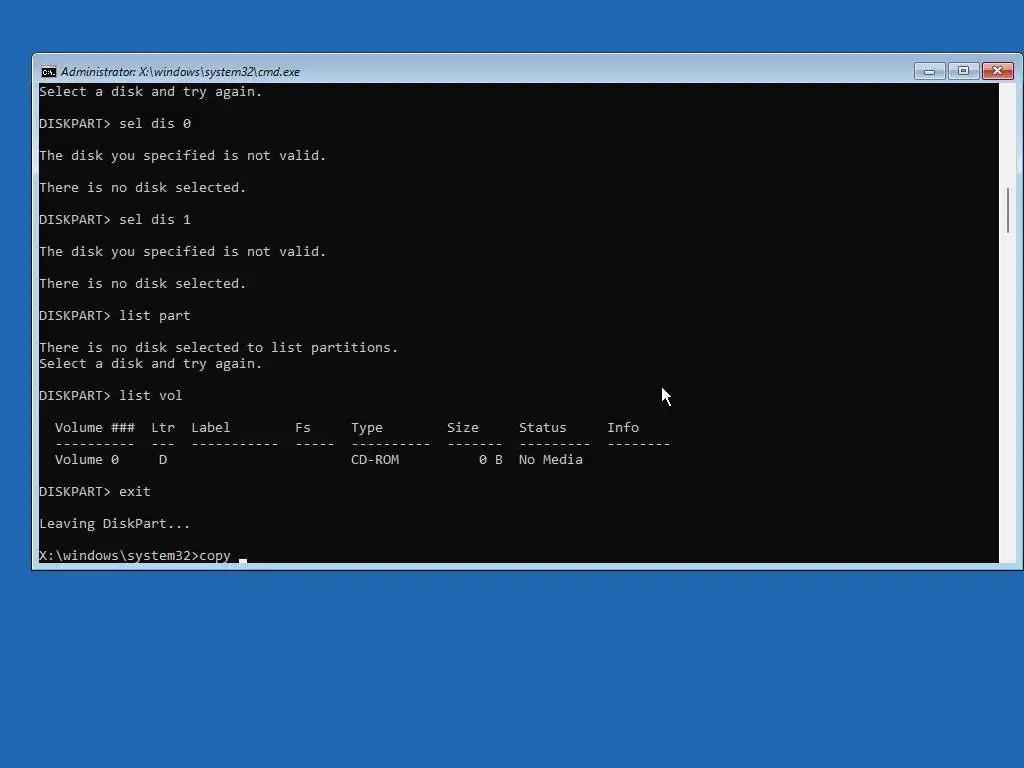The height and width of the screenshot is (768, 1024).
Task: Close the Administrator cmd.exe window
Action: pos(997,71)
